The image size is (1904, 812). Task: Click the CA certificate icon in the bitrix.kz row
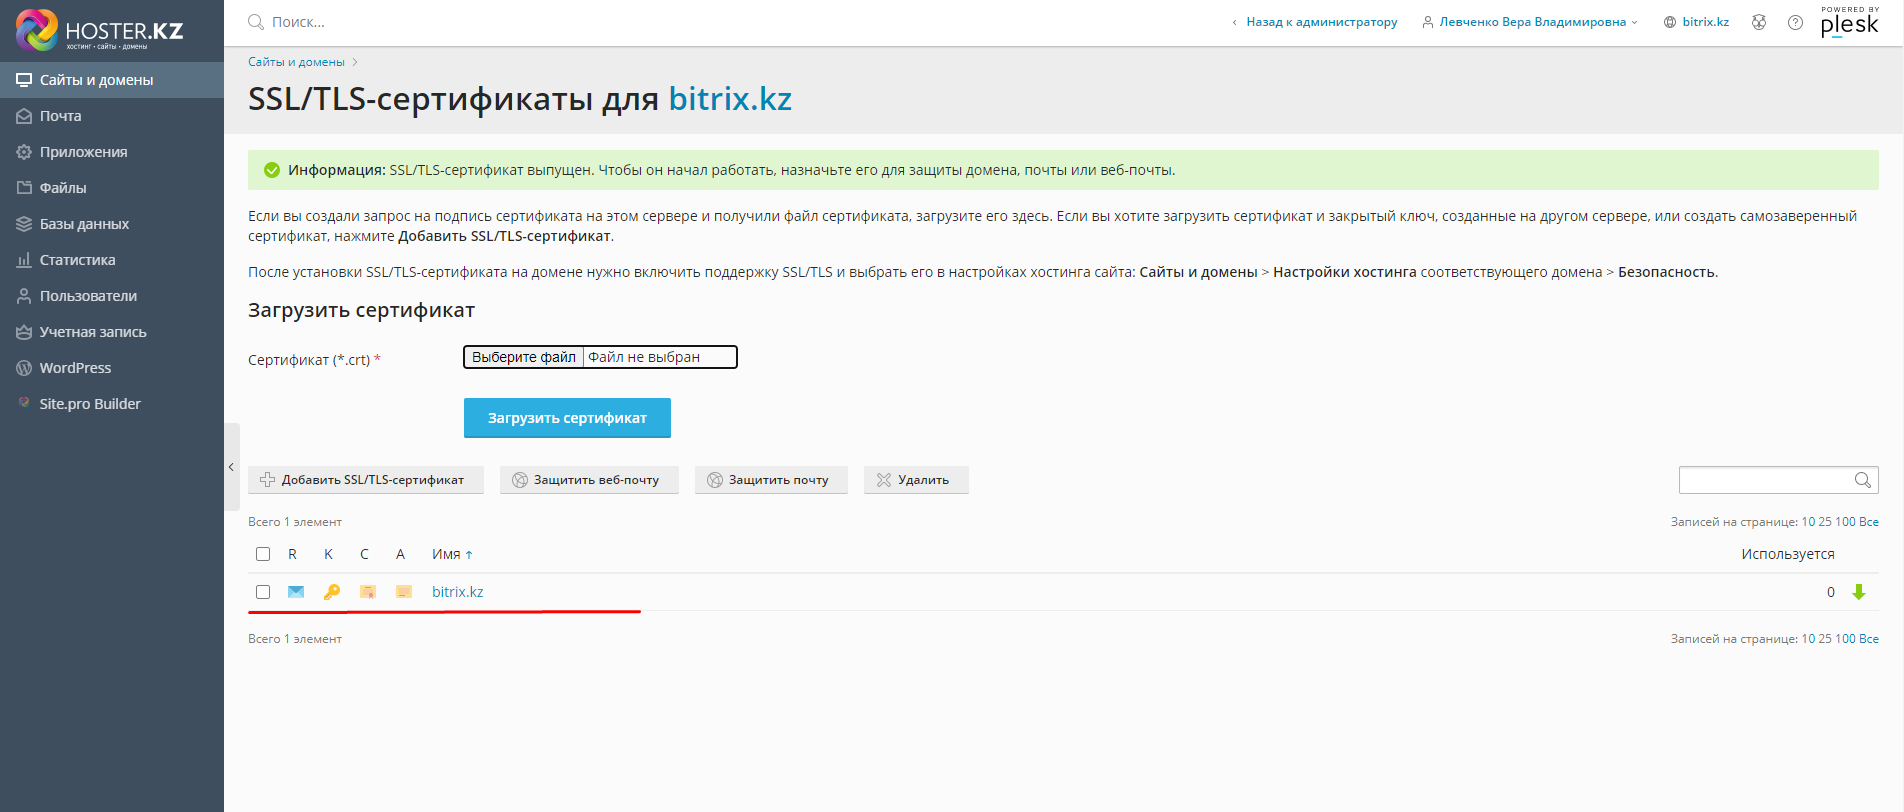(x=404, y=592)
